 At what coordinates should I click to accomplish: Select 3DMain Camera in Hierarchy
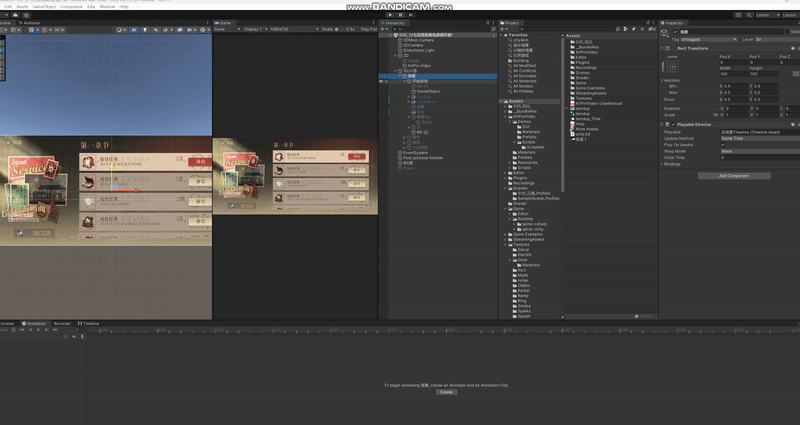(x=418, y=40)
